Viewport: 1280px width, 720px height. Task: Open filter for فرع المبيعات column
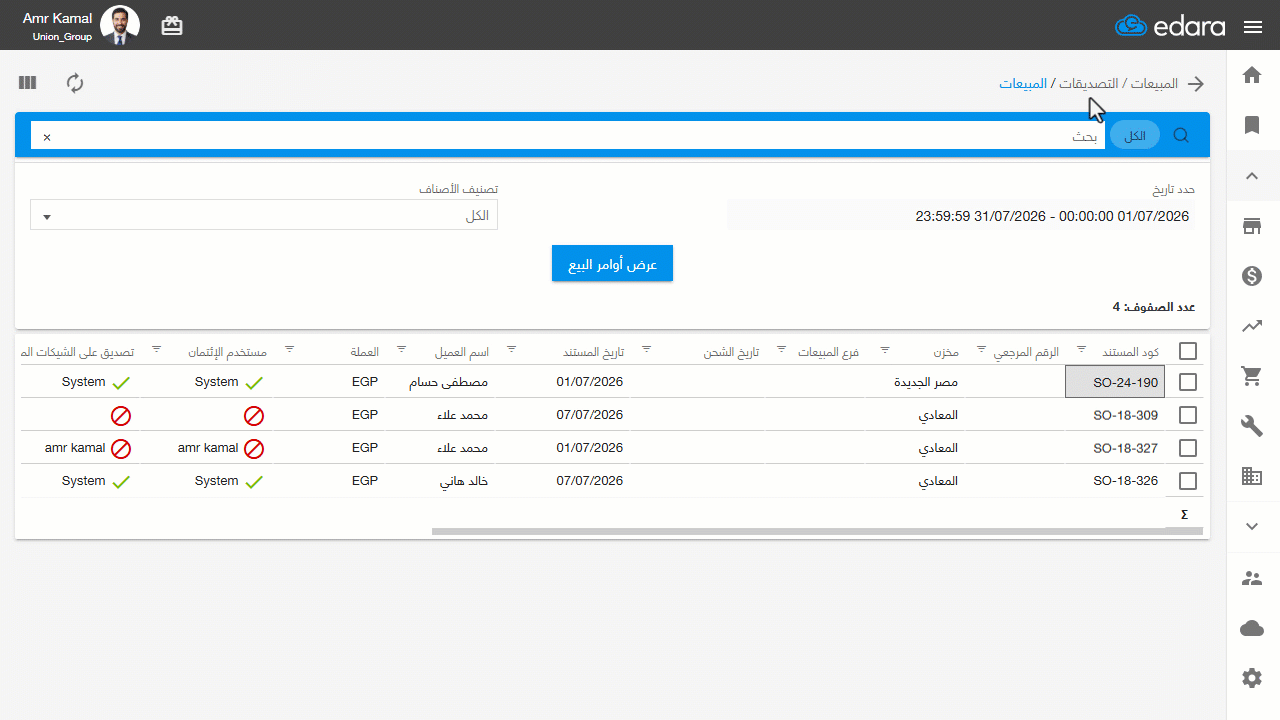tap(781, 349)
